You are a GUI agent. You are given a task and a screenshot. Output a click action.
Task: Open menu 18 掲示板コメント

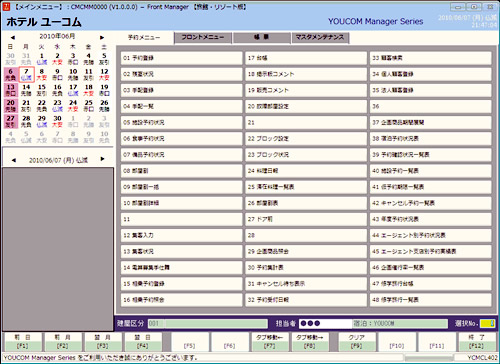pyautogui.click(x=306, y=74)
